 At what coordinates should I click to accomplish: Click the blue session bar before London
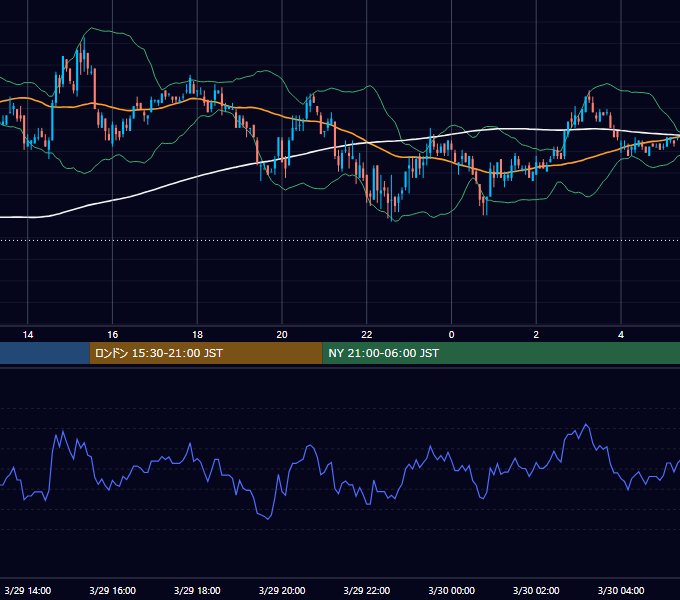tap(45, 353)
